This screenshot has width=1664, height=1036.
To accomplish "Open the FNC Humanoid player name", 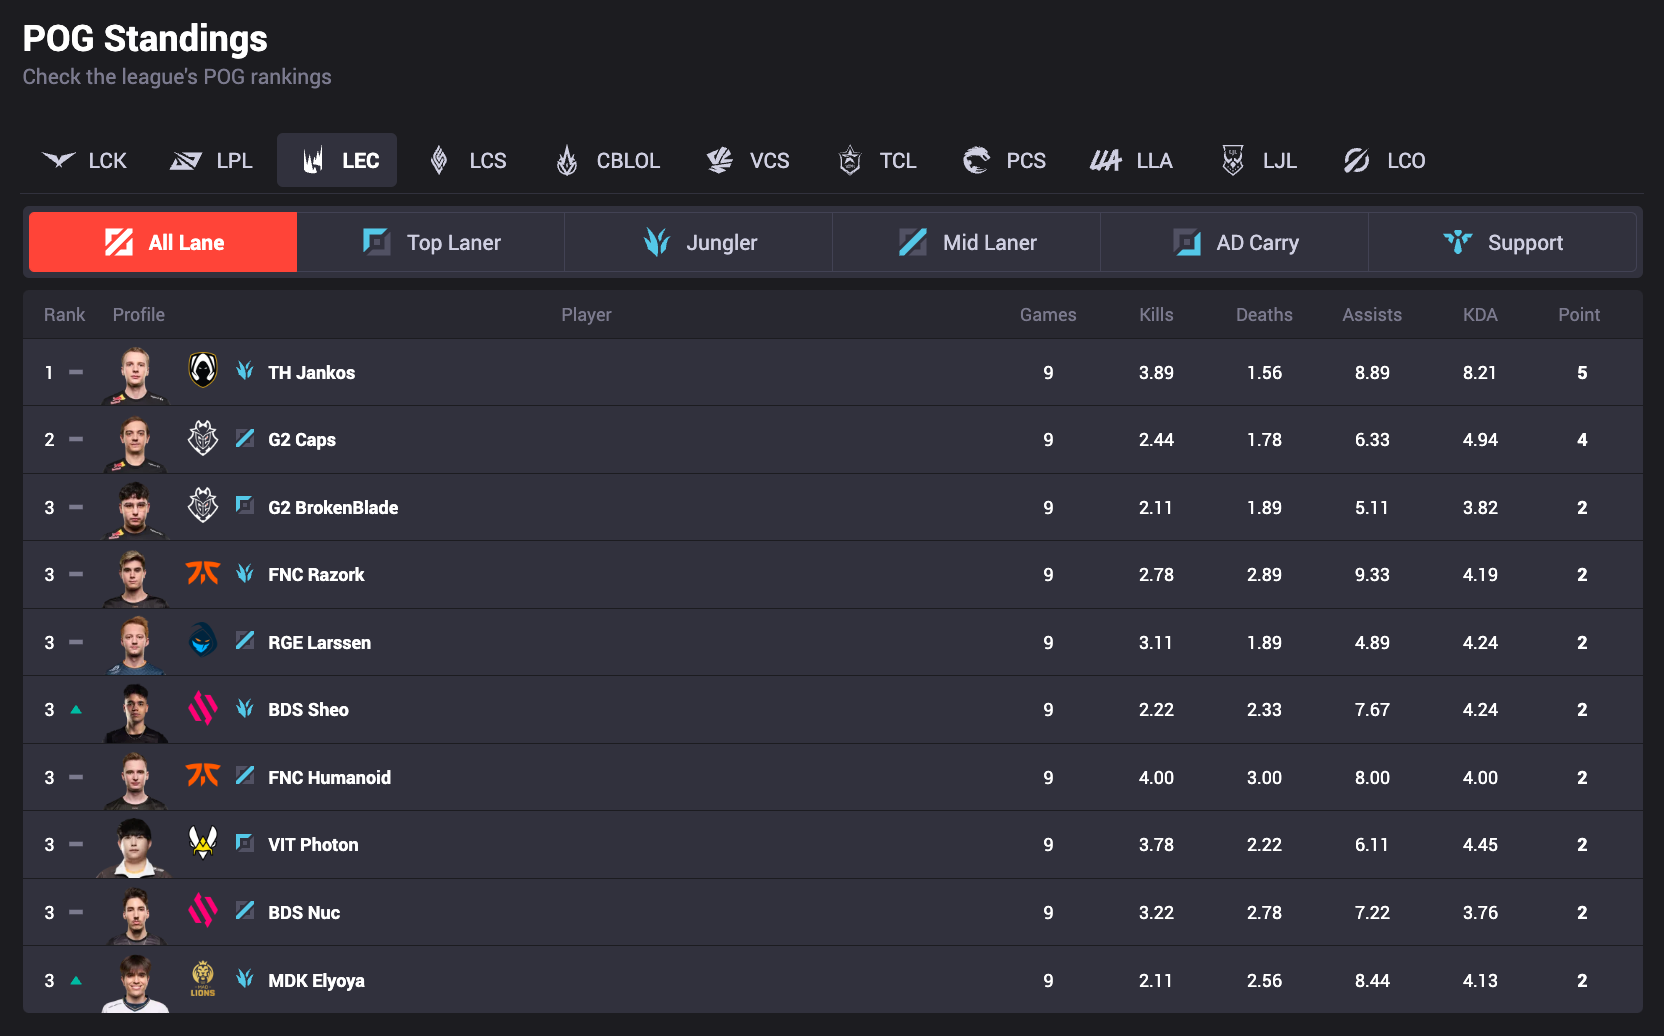I will point(329,777).
